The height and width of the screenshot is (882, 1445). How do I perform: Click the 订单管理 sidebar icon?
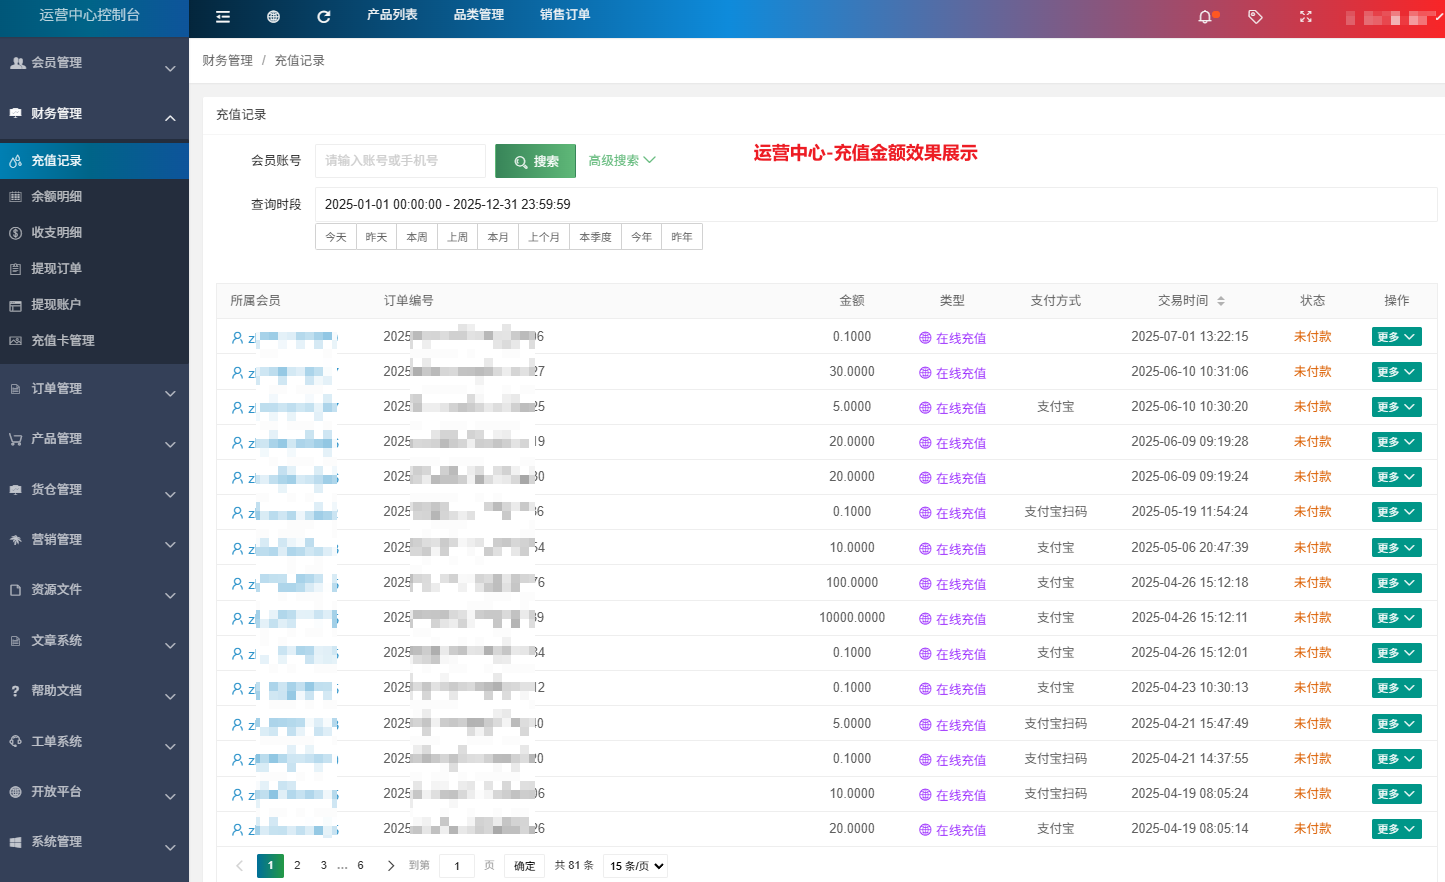pos(15,388)
